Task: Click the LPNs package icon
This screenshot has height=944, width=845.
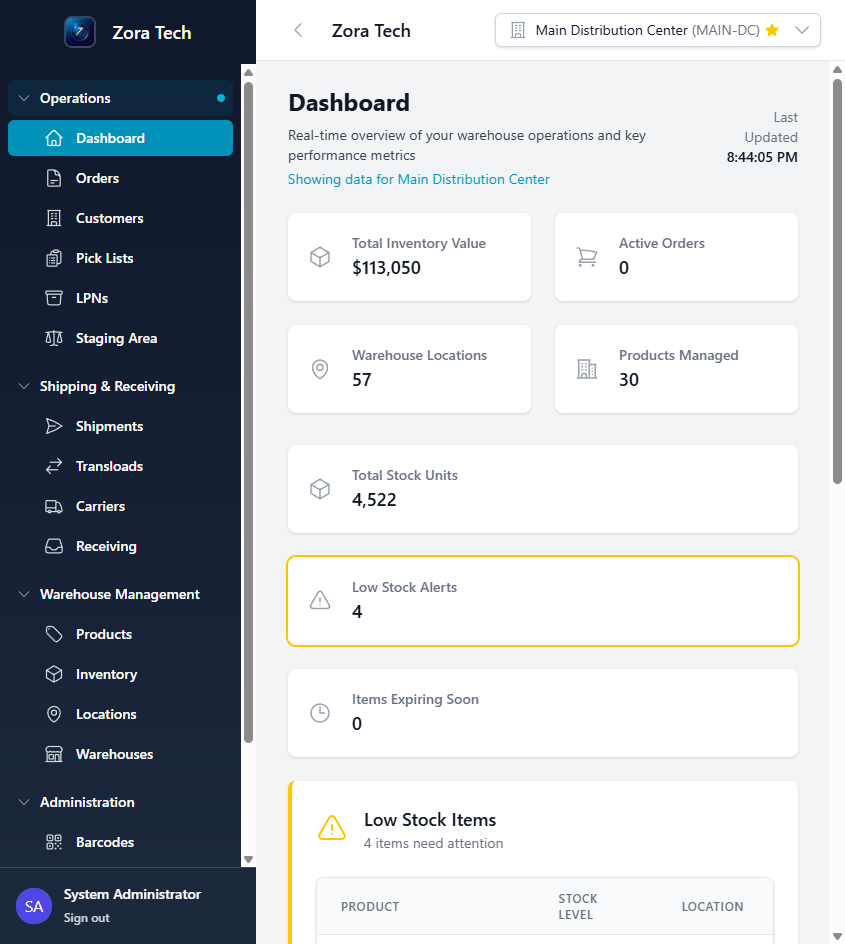Action: coord(54,298)
